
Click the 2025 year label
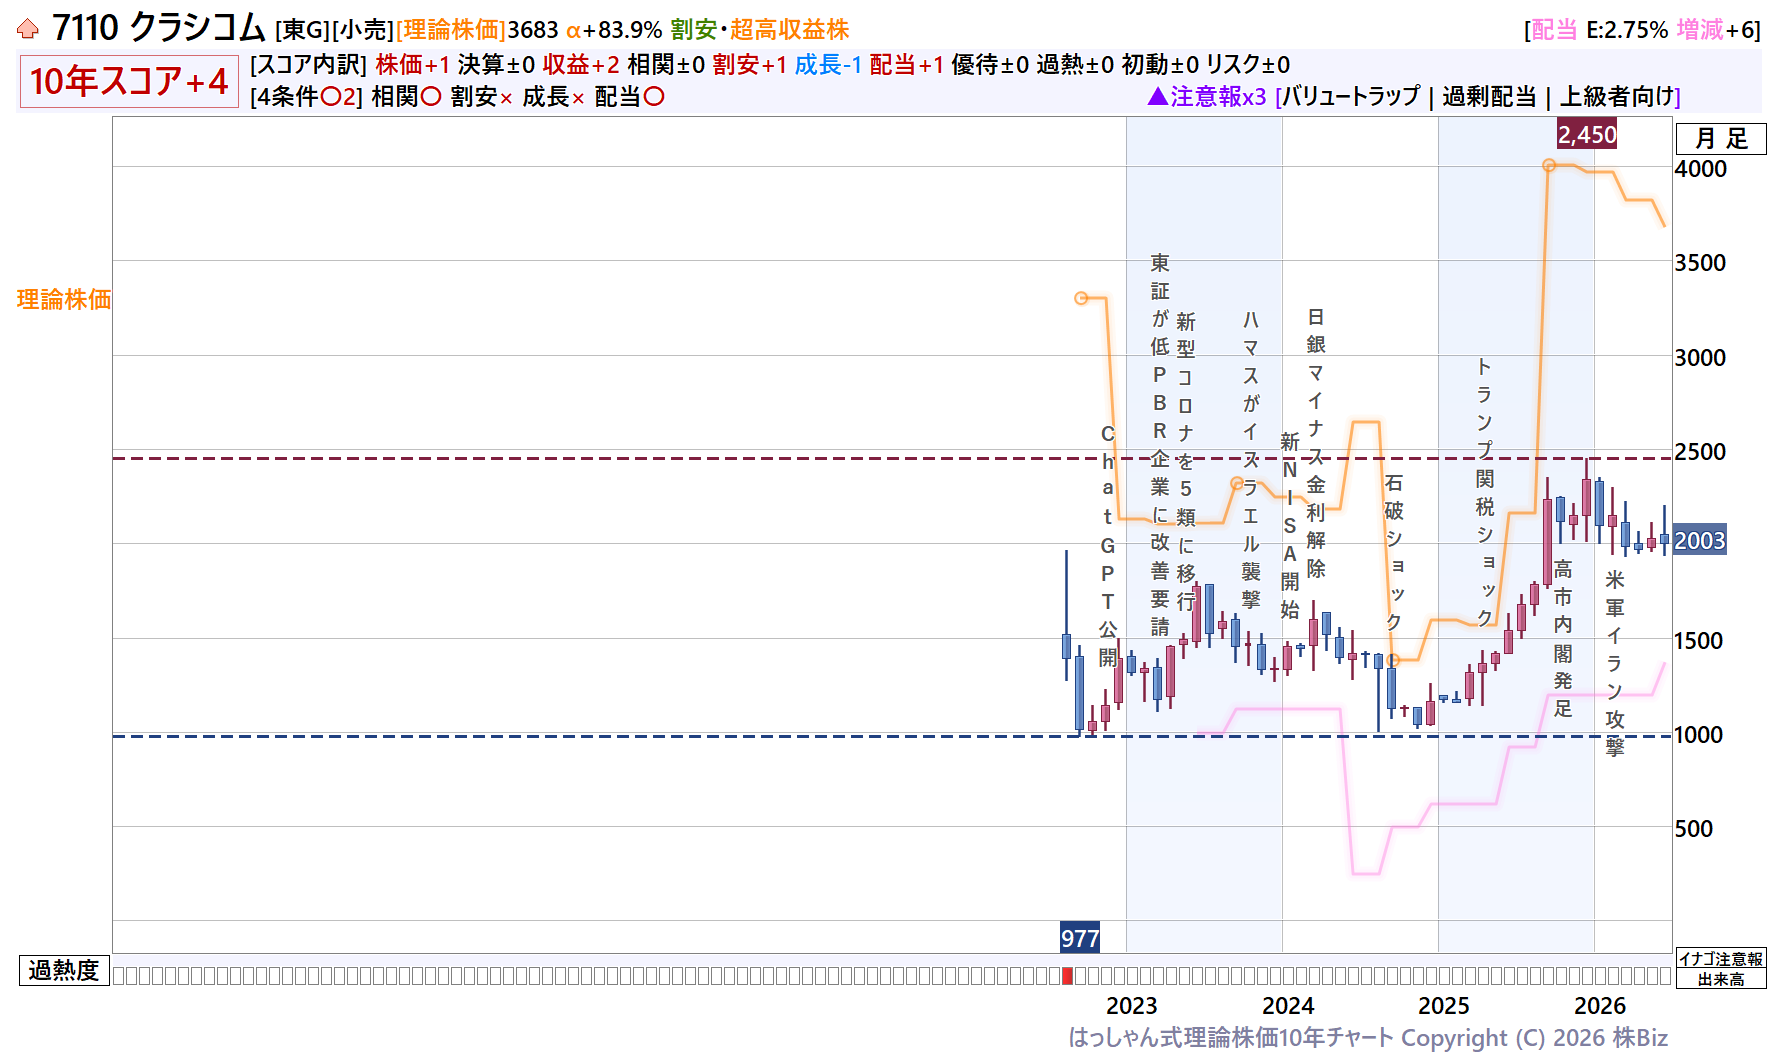pos(1444,1006)
